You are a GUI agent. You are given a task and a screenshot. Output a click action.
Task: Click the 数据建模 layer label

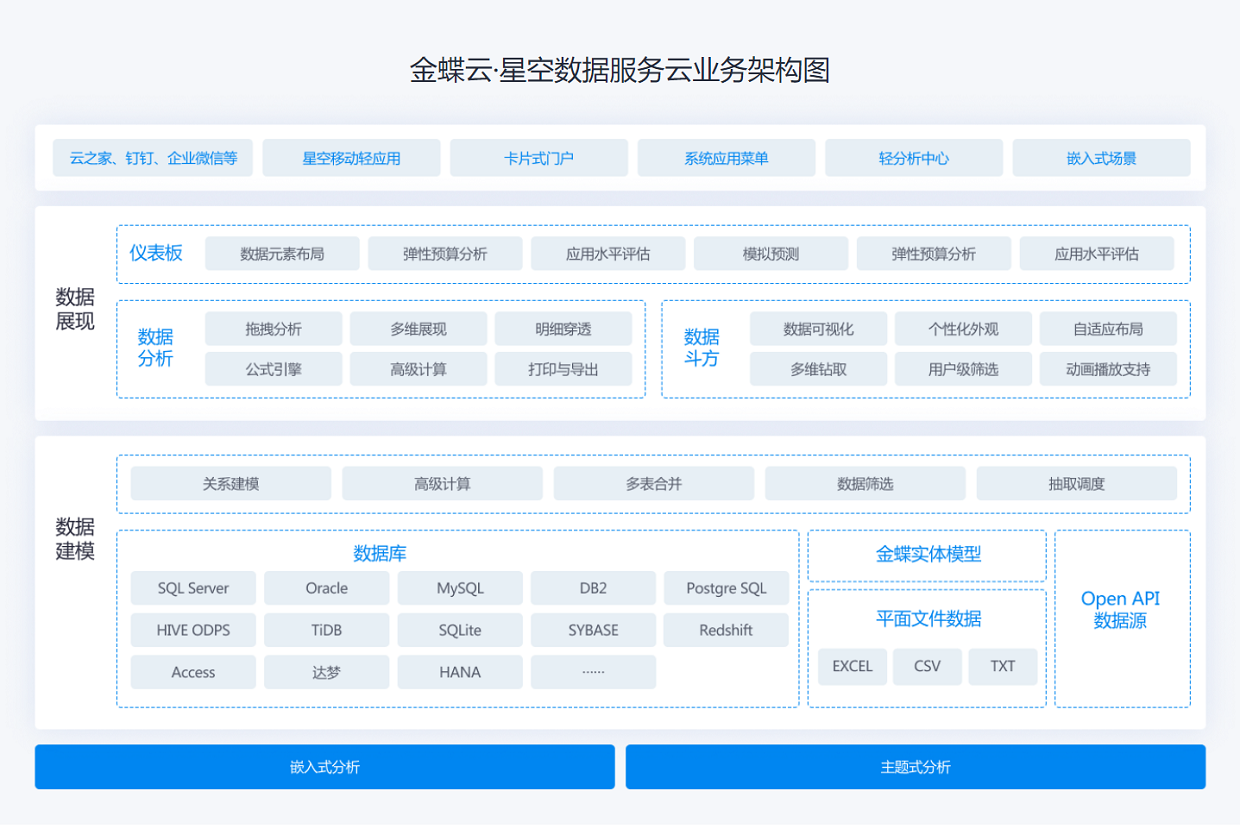click(x=75, y=539)
